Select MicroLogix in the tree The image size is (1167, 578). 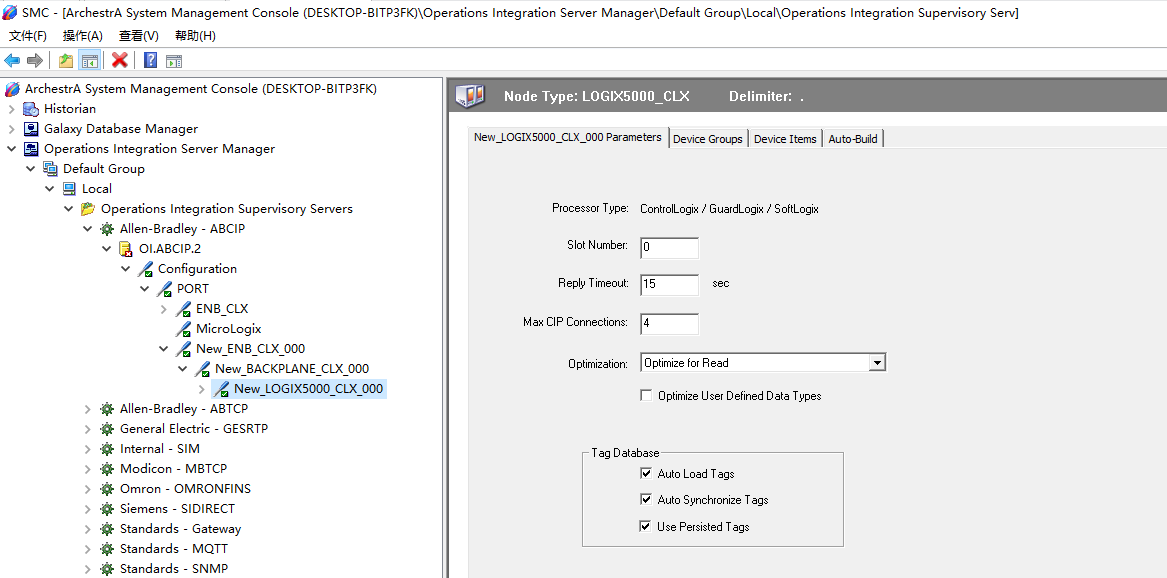point(228,329)
